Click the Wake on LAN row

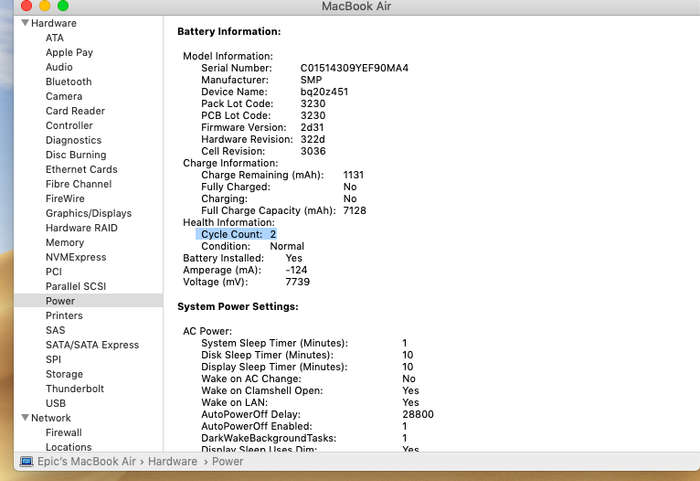point(310,402)
